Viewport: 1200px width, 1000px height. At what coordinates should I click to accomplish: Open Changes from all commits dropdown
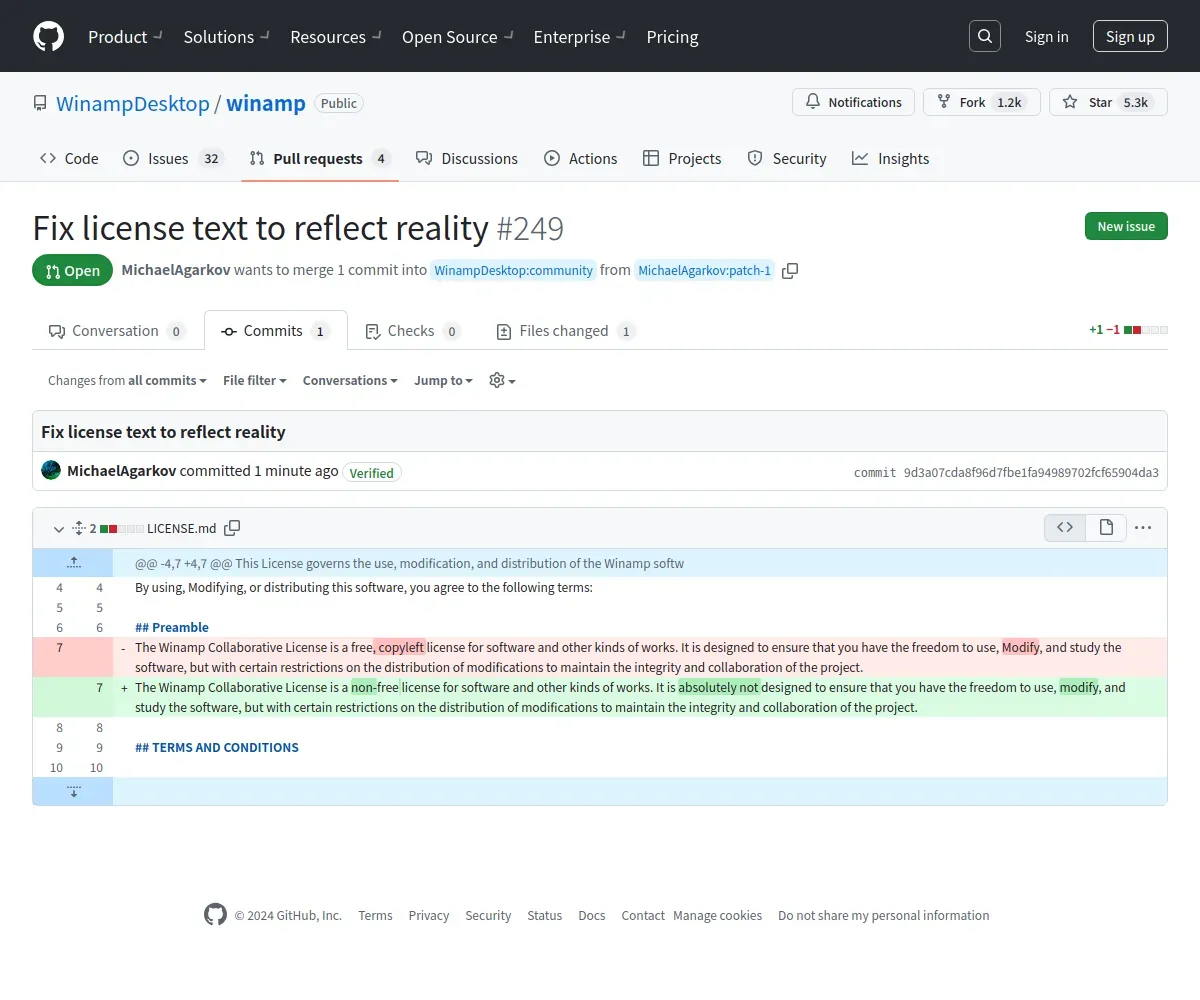tap(127, 380)
